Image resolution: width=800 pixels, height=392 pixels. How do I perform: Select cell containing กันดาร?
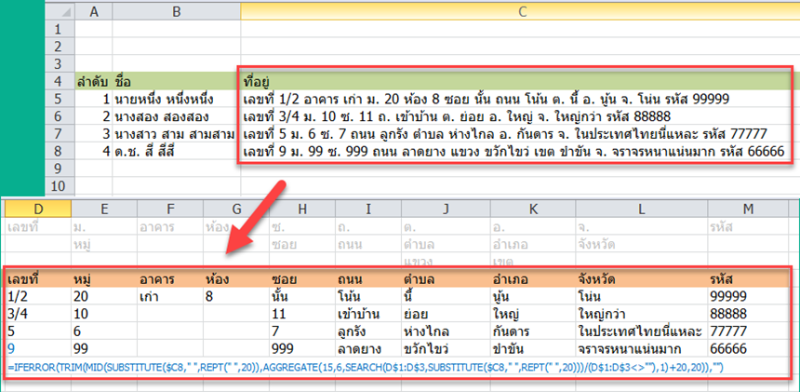click(x=532, y=331)
